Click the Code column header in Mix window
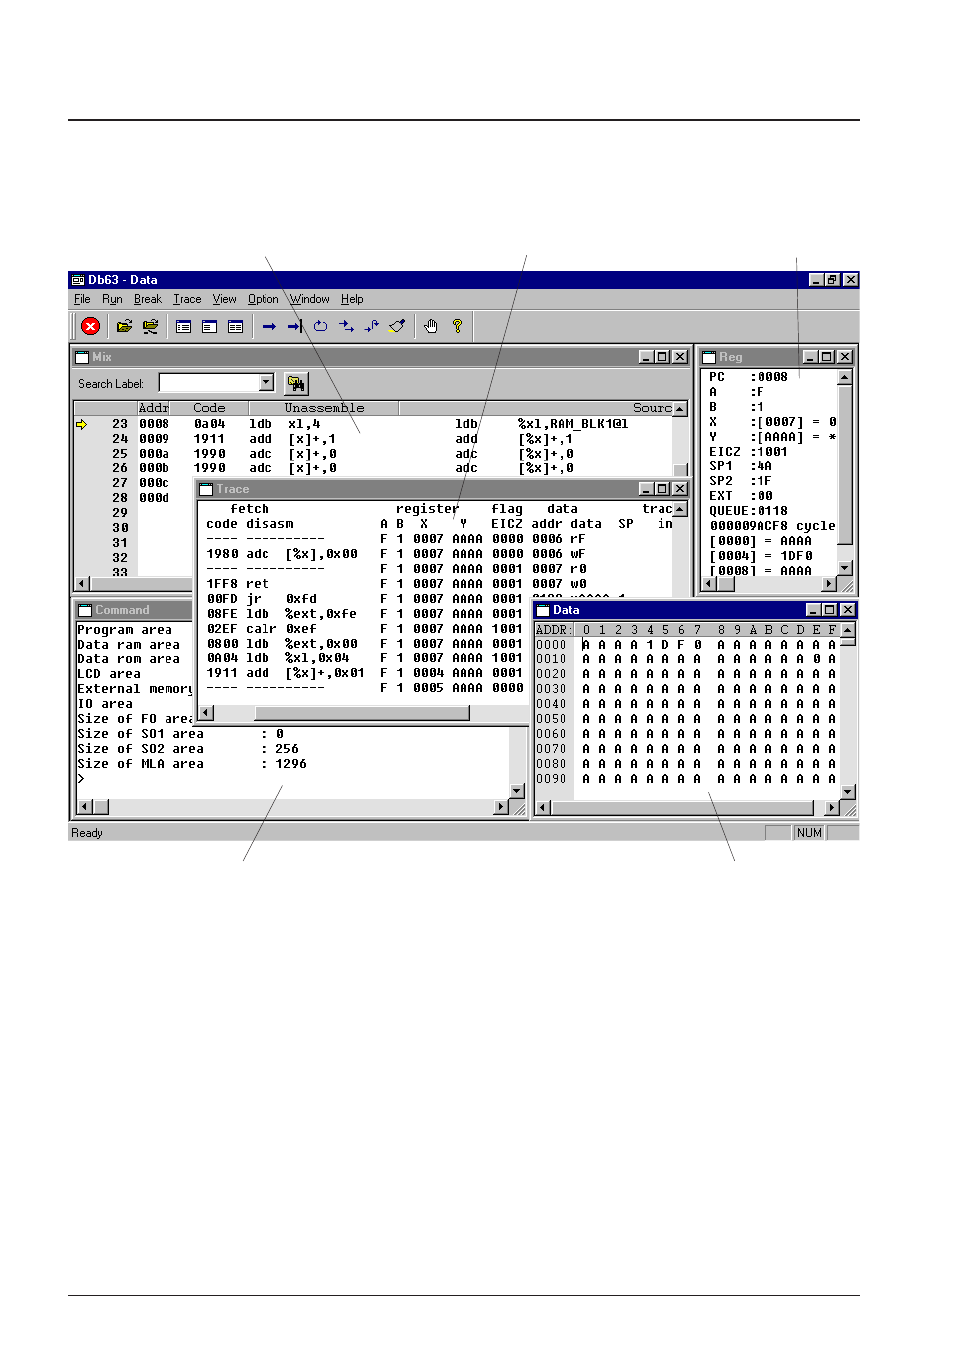 [209, 408]
